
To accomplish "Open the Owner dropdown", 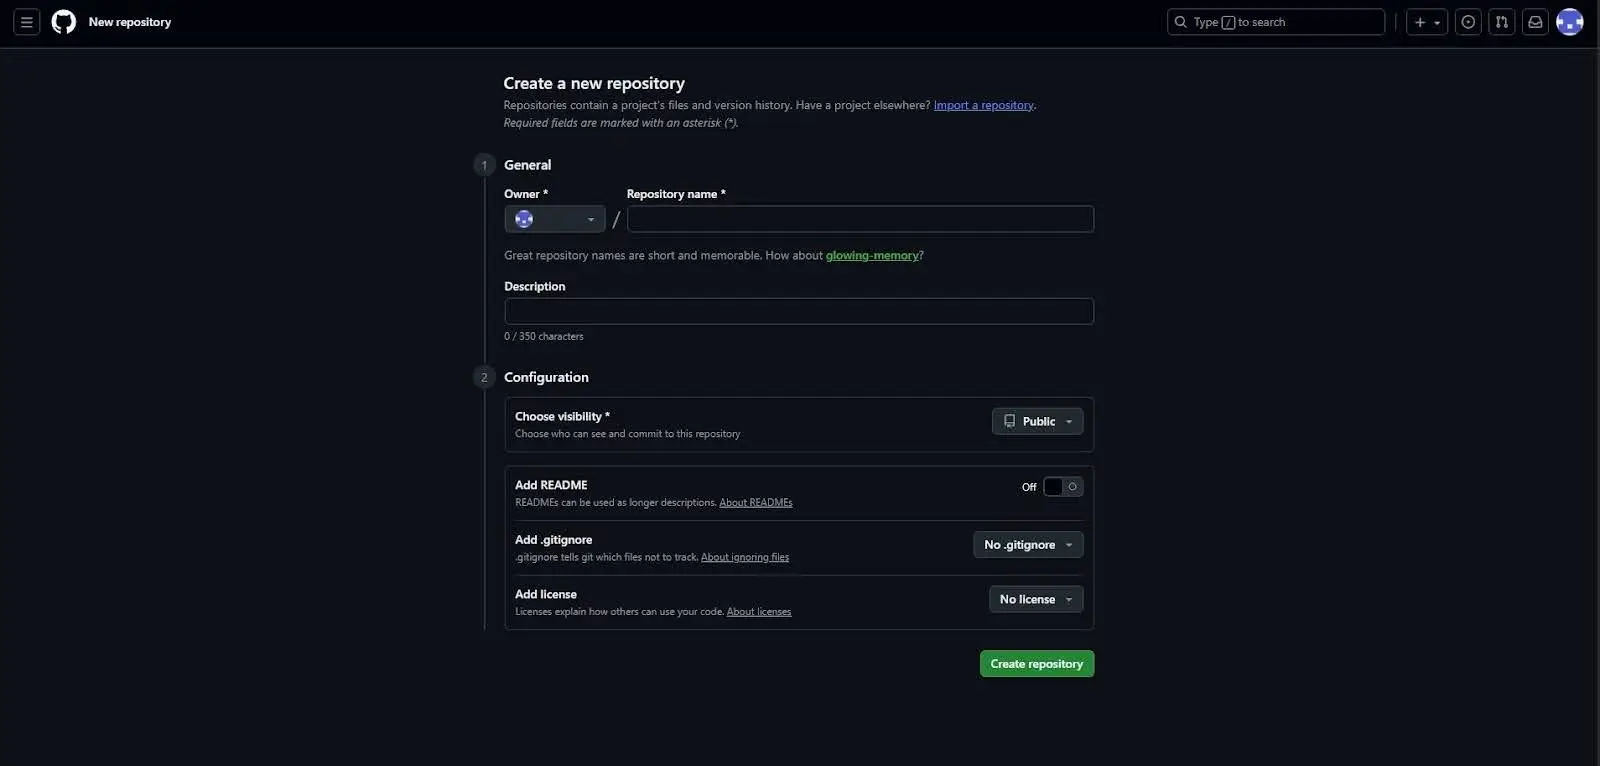I will pyautogui.click(x=554, y=218).
